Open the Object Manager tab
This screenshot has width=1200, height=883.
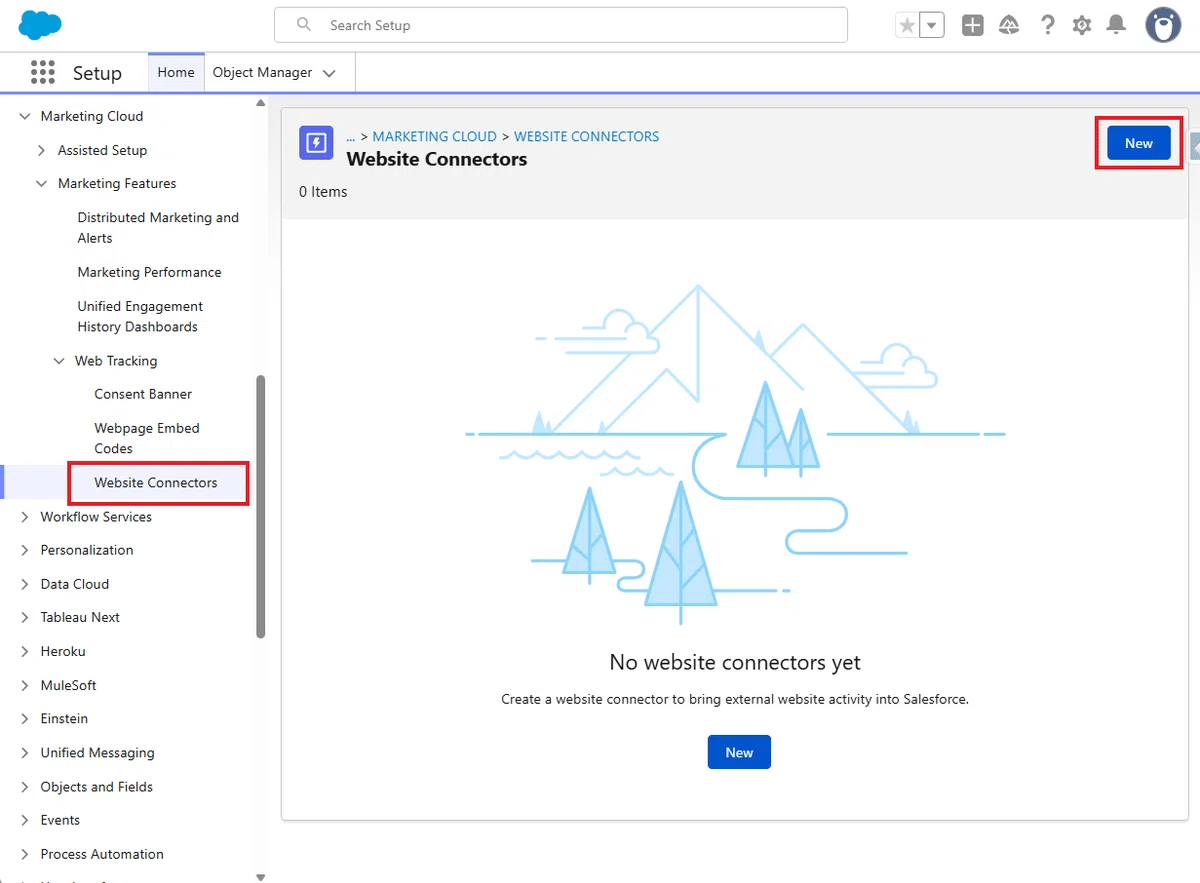tap(262, 72)
